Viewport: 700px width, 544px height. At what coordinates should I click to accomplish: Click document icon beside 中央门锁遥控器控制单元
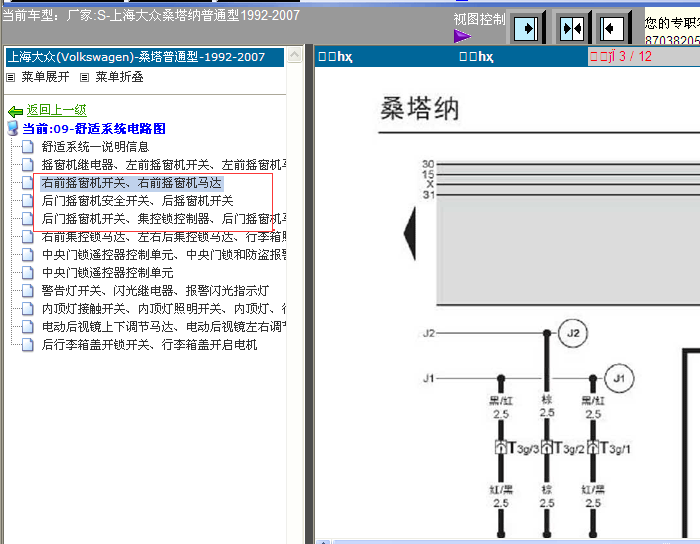click(x=28, y=273)
